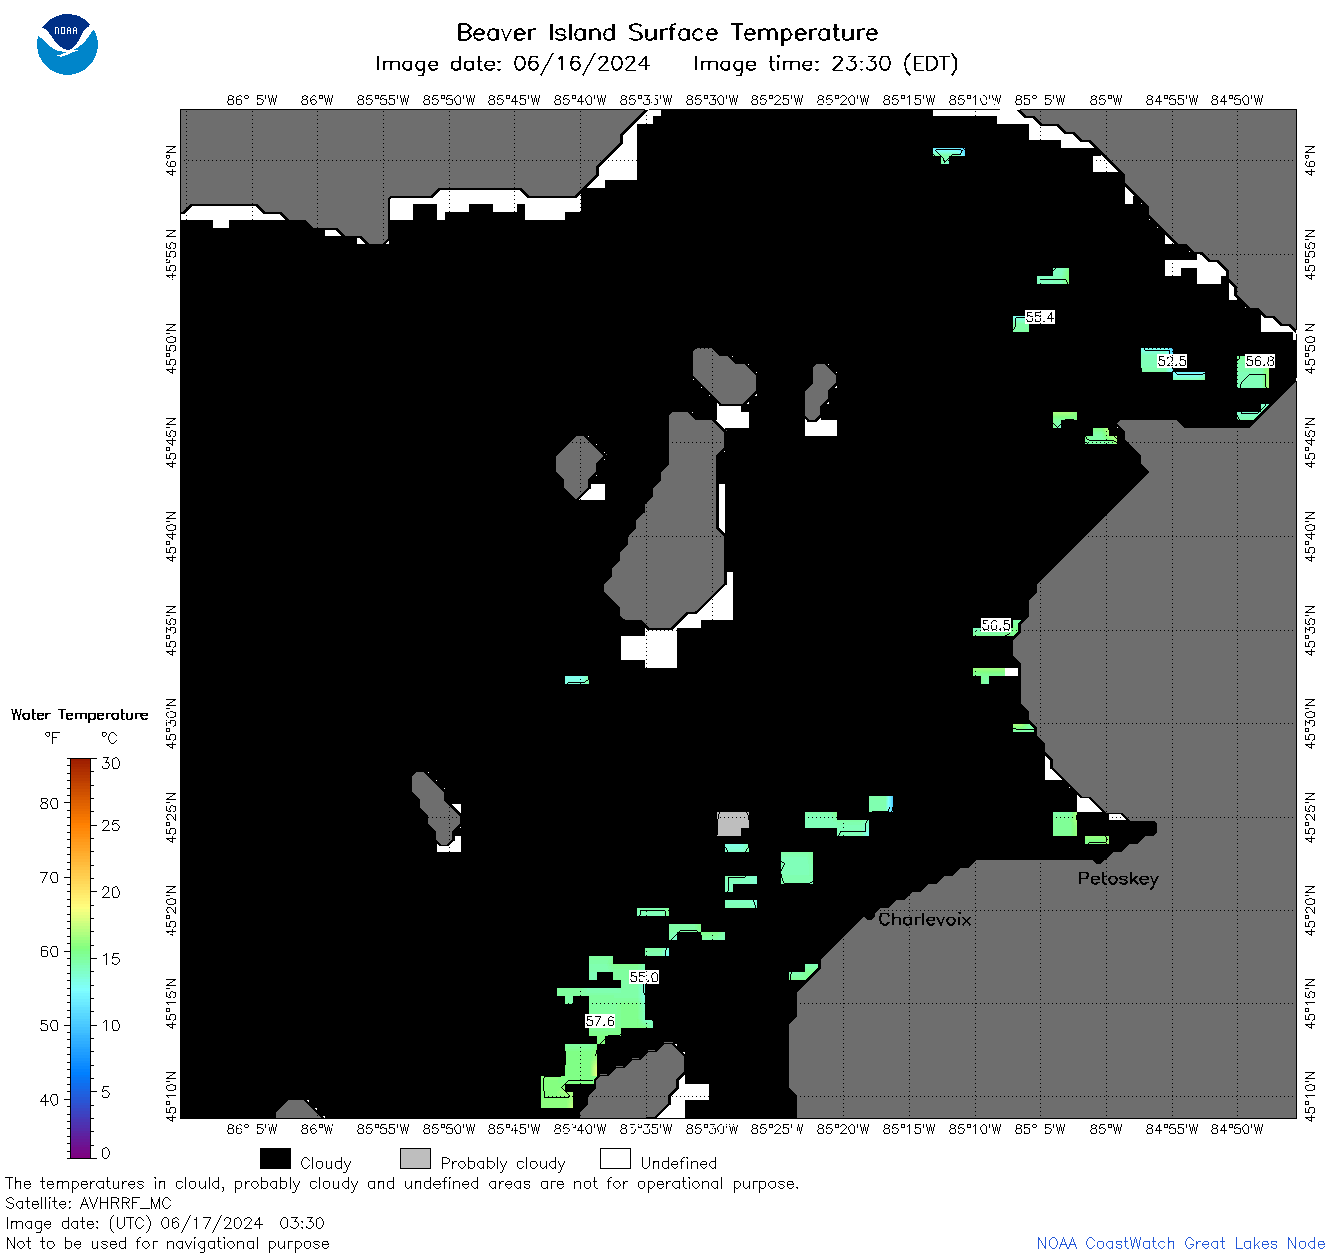Click the black dot marker at Charlevoix
The width and height of the screenshot is (1336, 1259).
[869, 915]
